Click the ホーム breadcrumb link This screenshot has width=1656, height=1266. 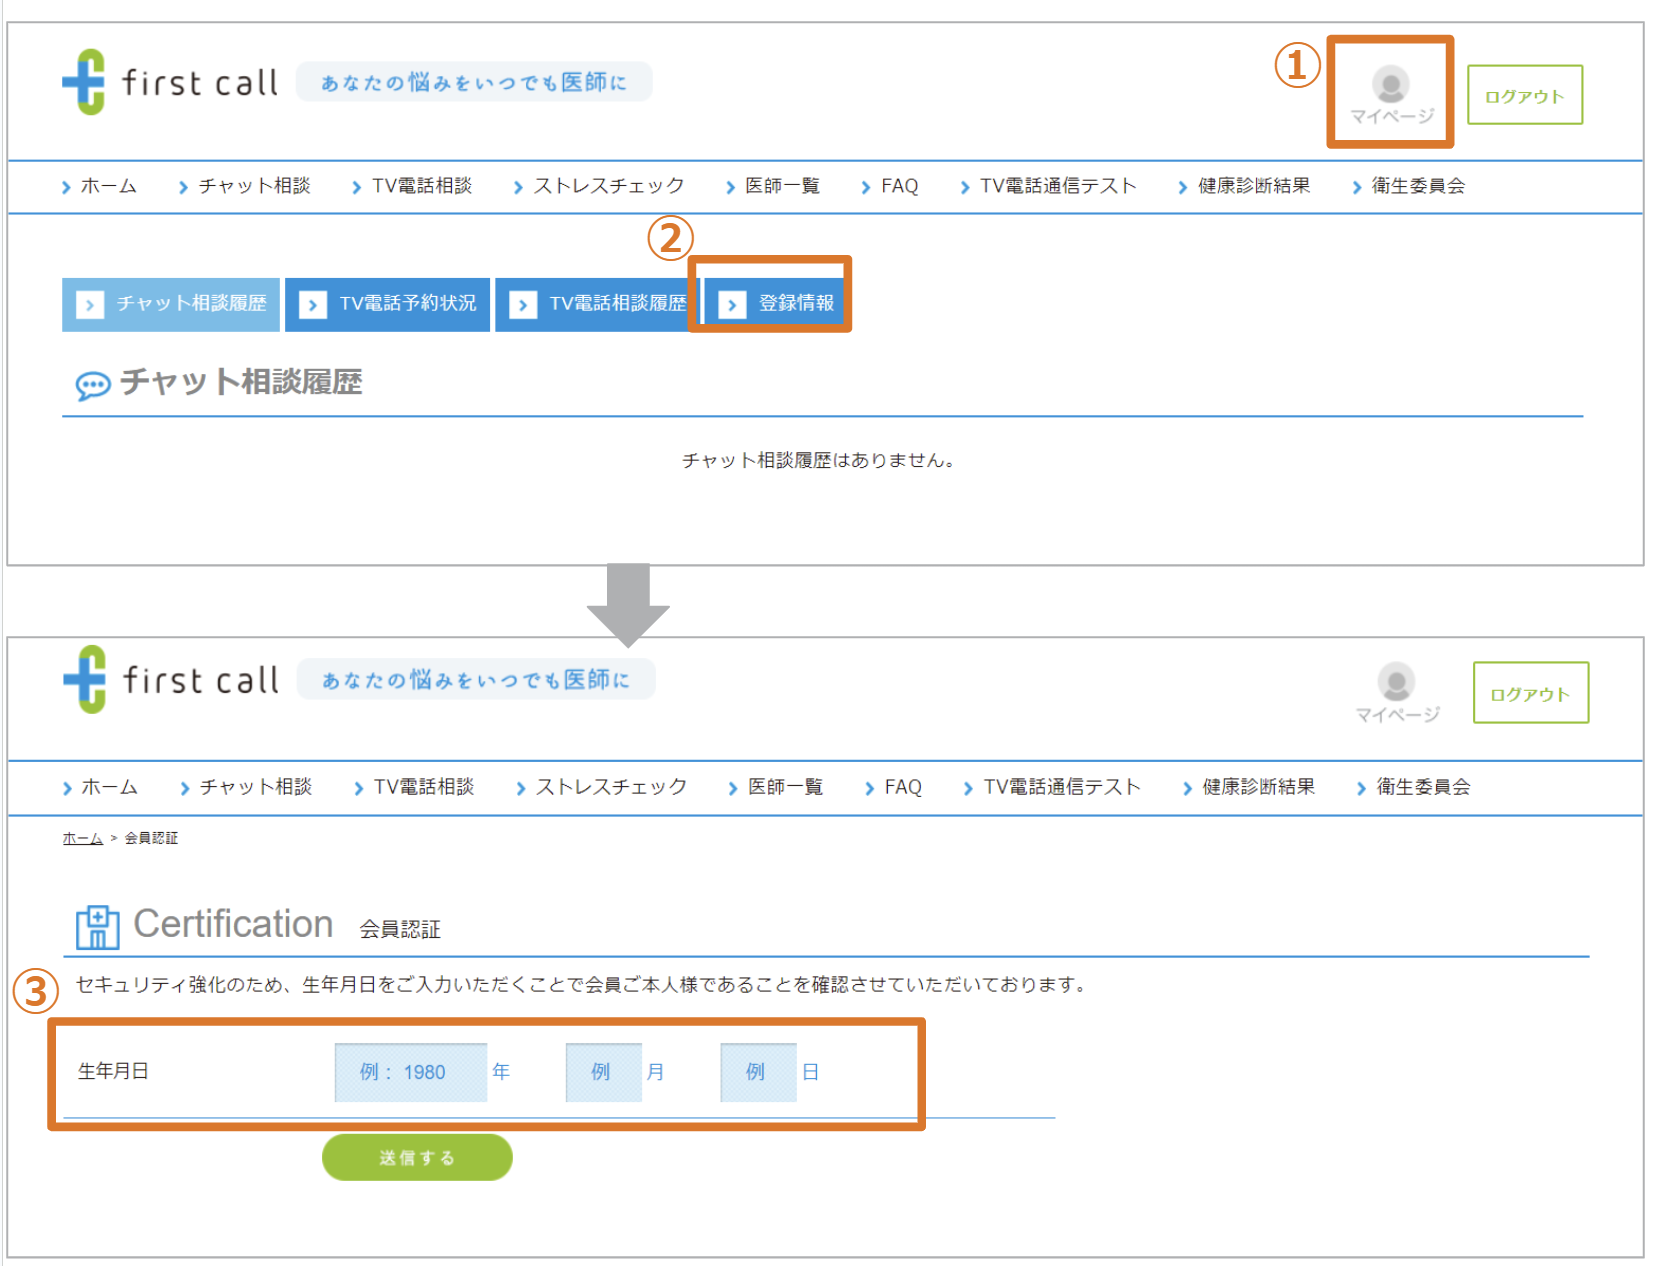point(81,838)
